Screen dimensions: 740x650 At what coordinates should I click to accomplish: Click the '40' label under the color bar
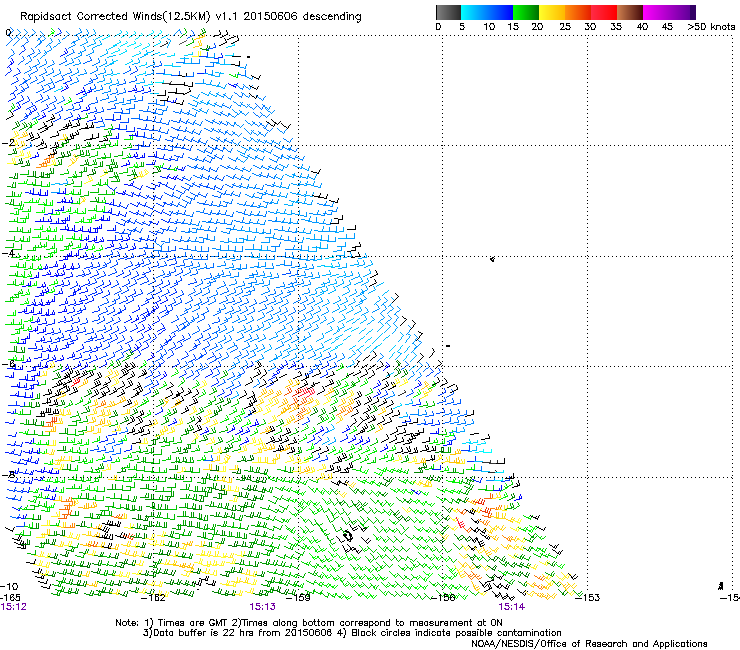pos(642,26)
